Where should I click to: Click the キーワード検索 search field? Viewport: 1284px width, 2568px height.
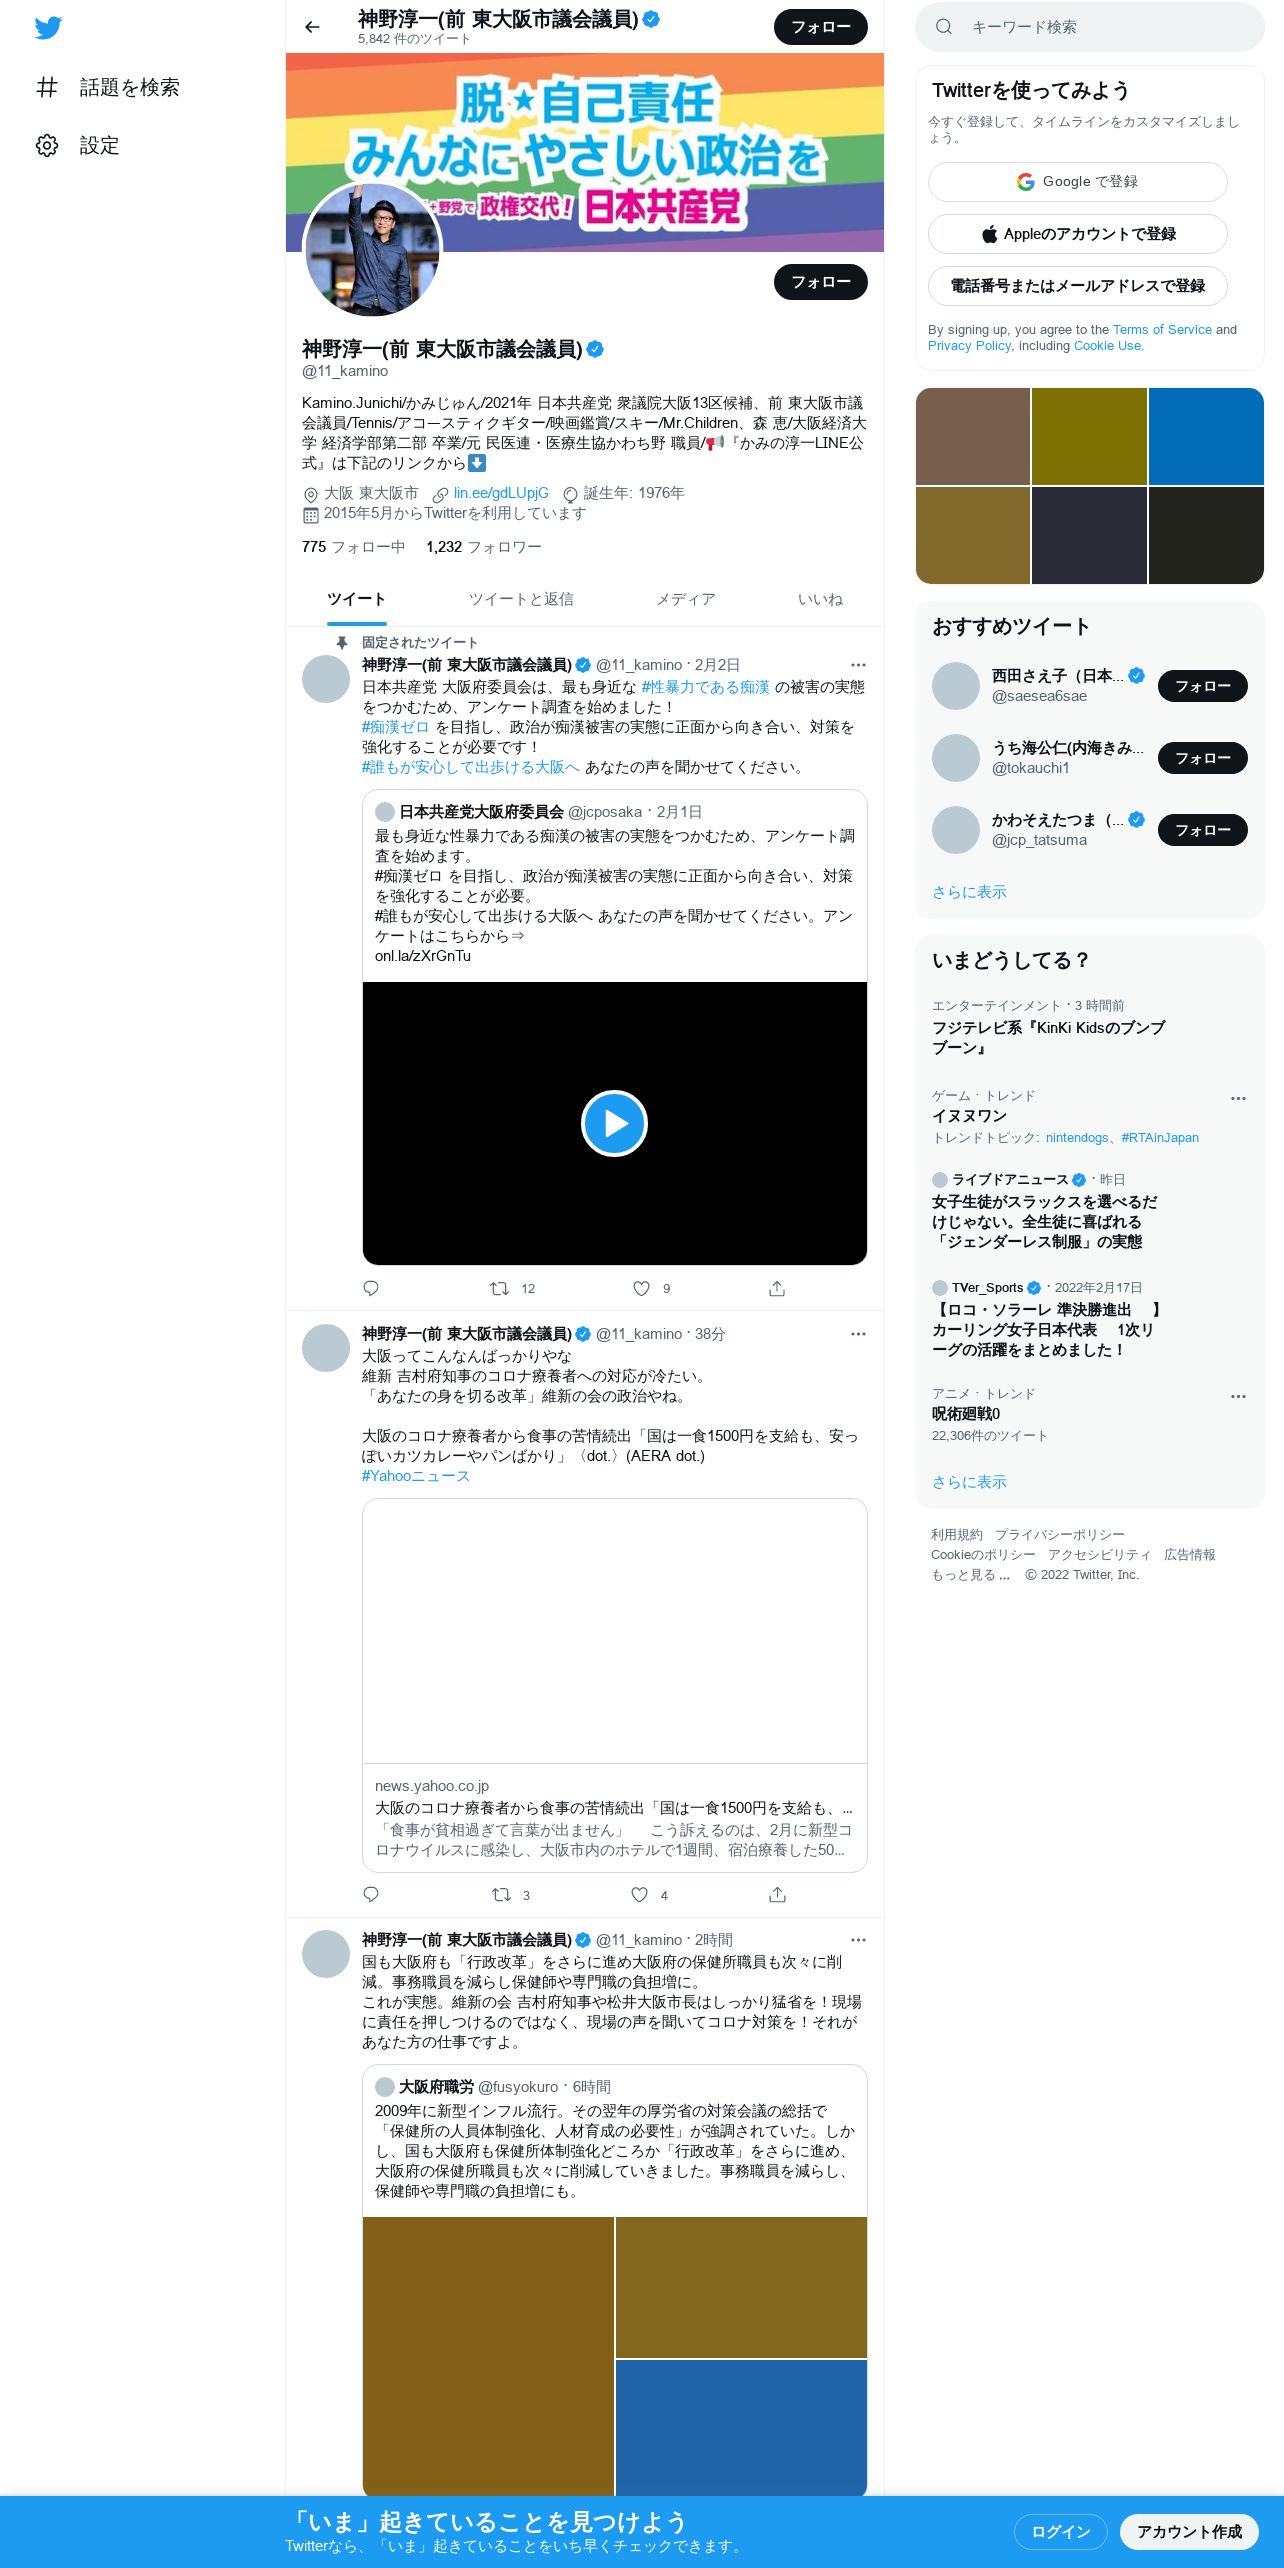tap(1090, 27)
